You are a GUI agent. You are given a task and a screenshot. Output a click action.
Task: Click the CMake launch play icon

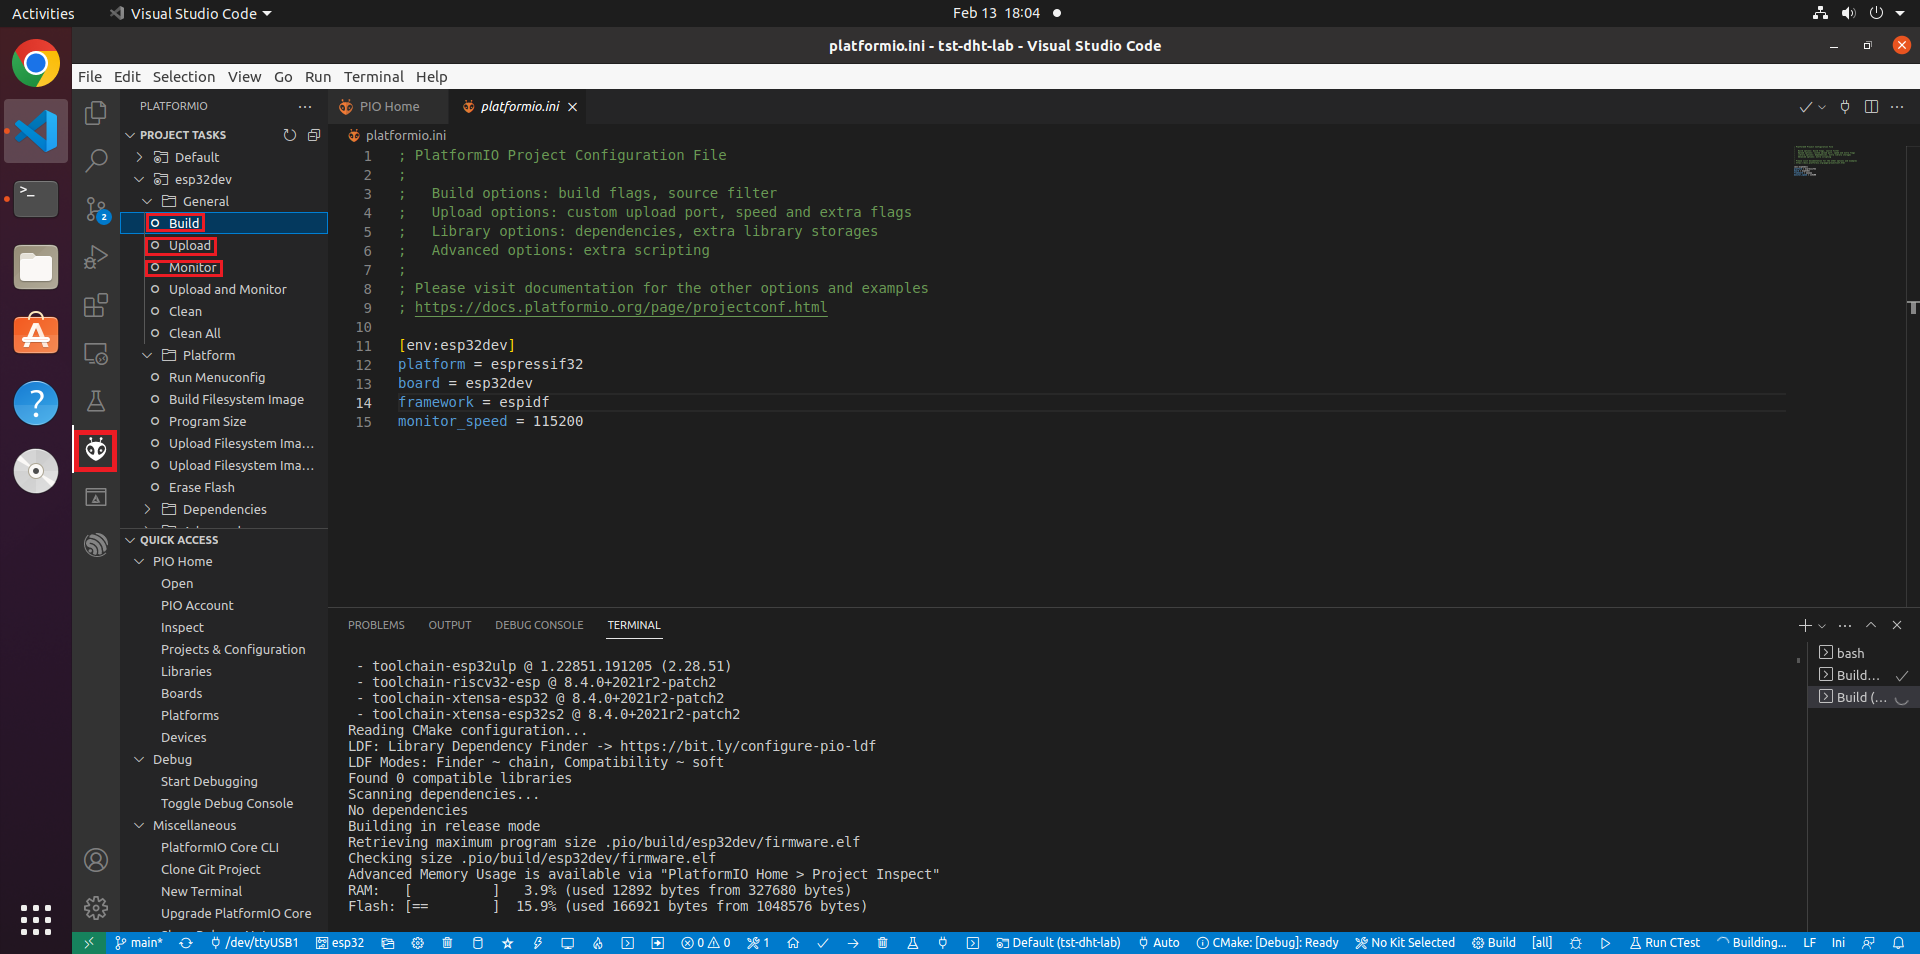click(1605, 943)
